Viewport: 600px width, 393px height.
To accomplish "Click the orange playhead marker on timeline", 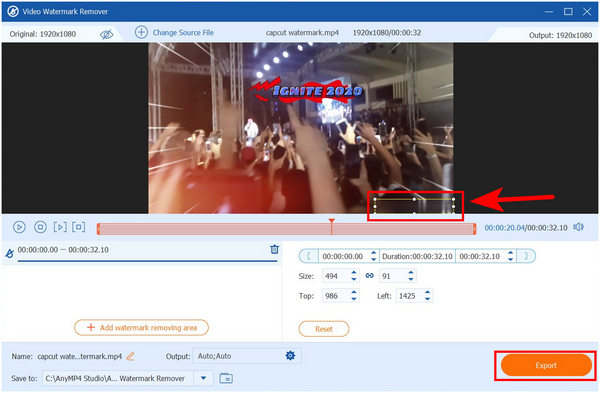I will pyautogui.click(x=331, y=222).
